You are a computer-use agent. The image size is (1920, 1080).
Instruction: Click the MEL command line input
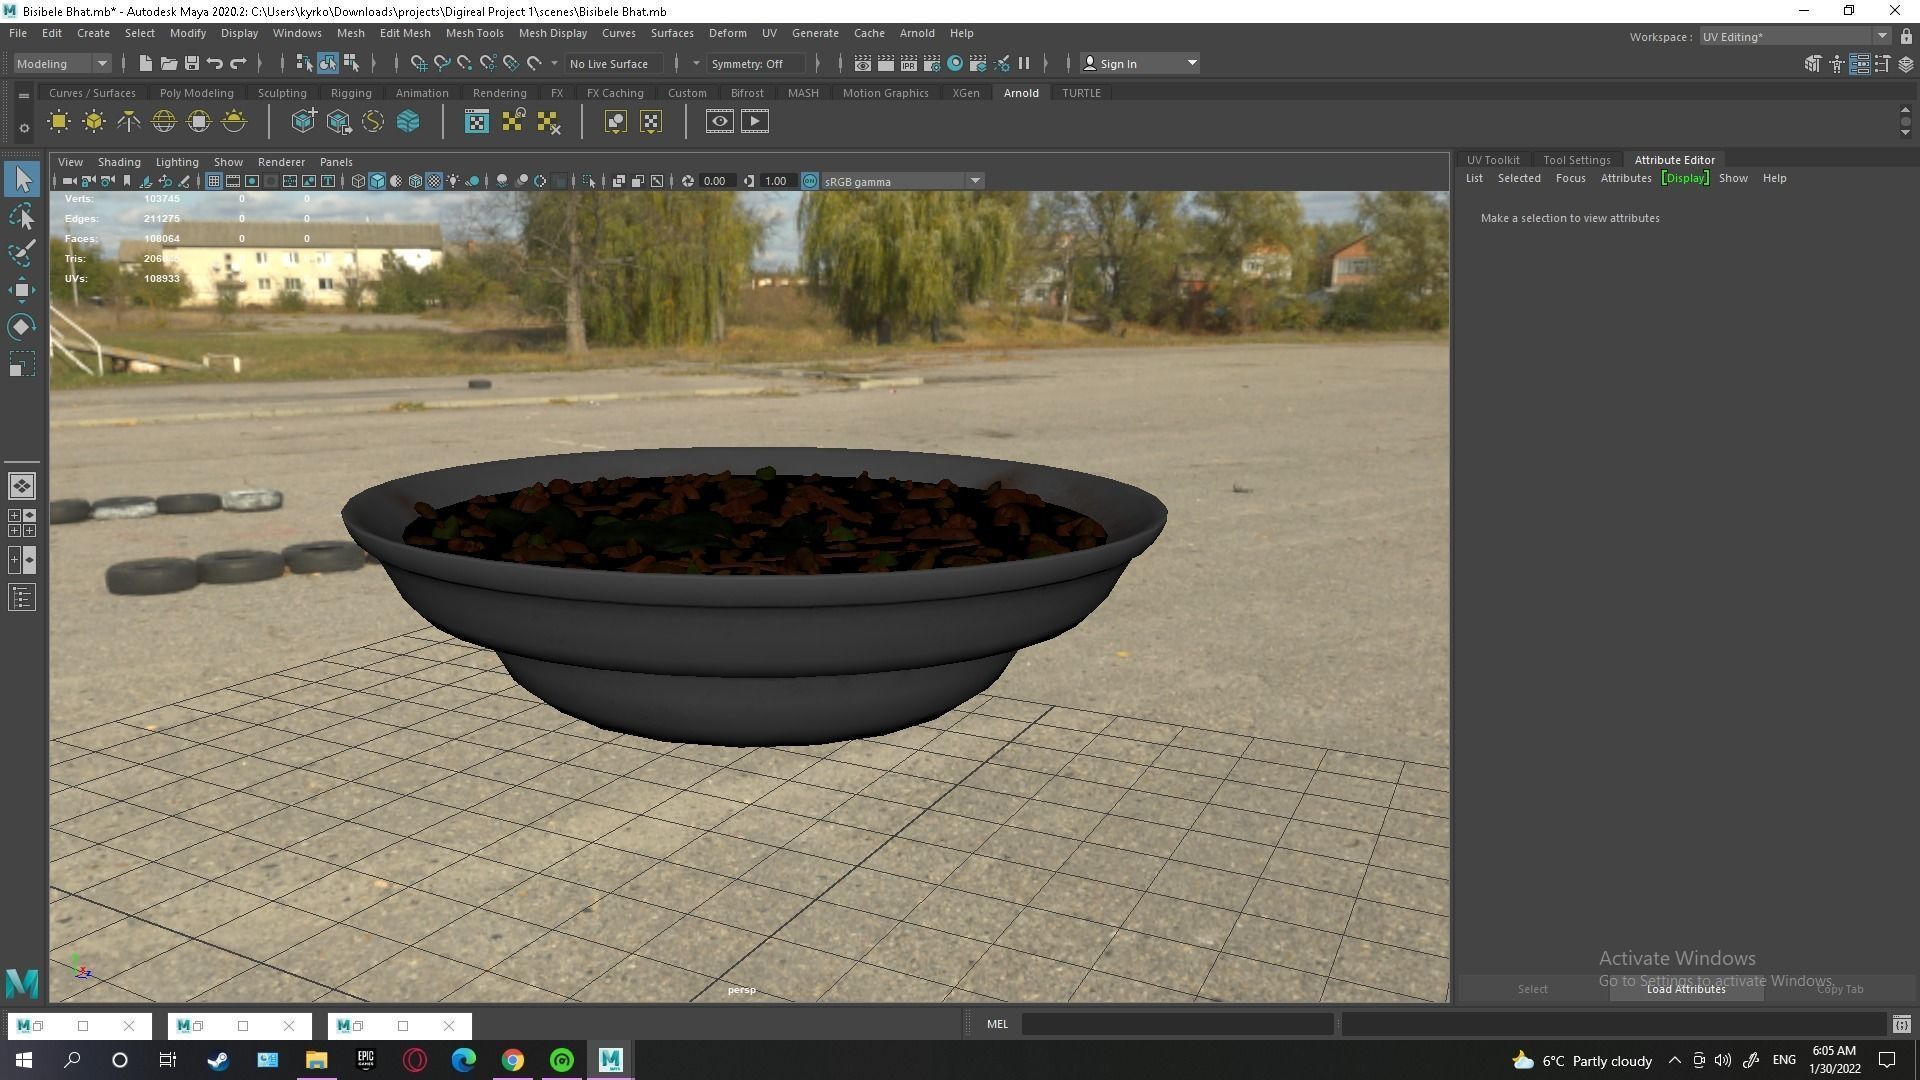(1176, 1024)
